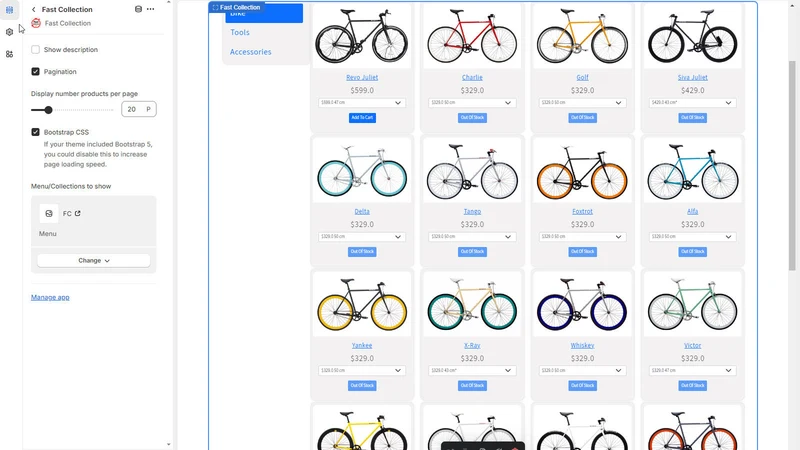
Task: Open FC menu external link icon
Action: [78, 213]
